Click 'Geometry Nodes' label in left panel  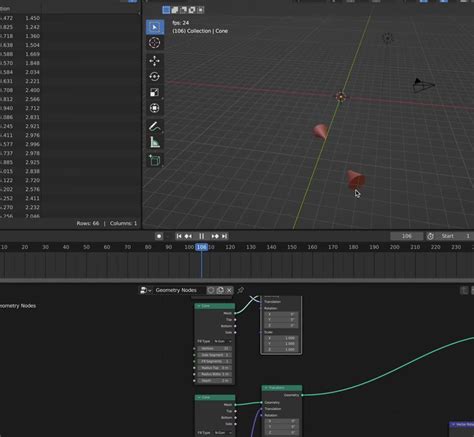click(x=18, y=306)
